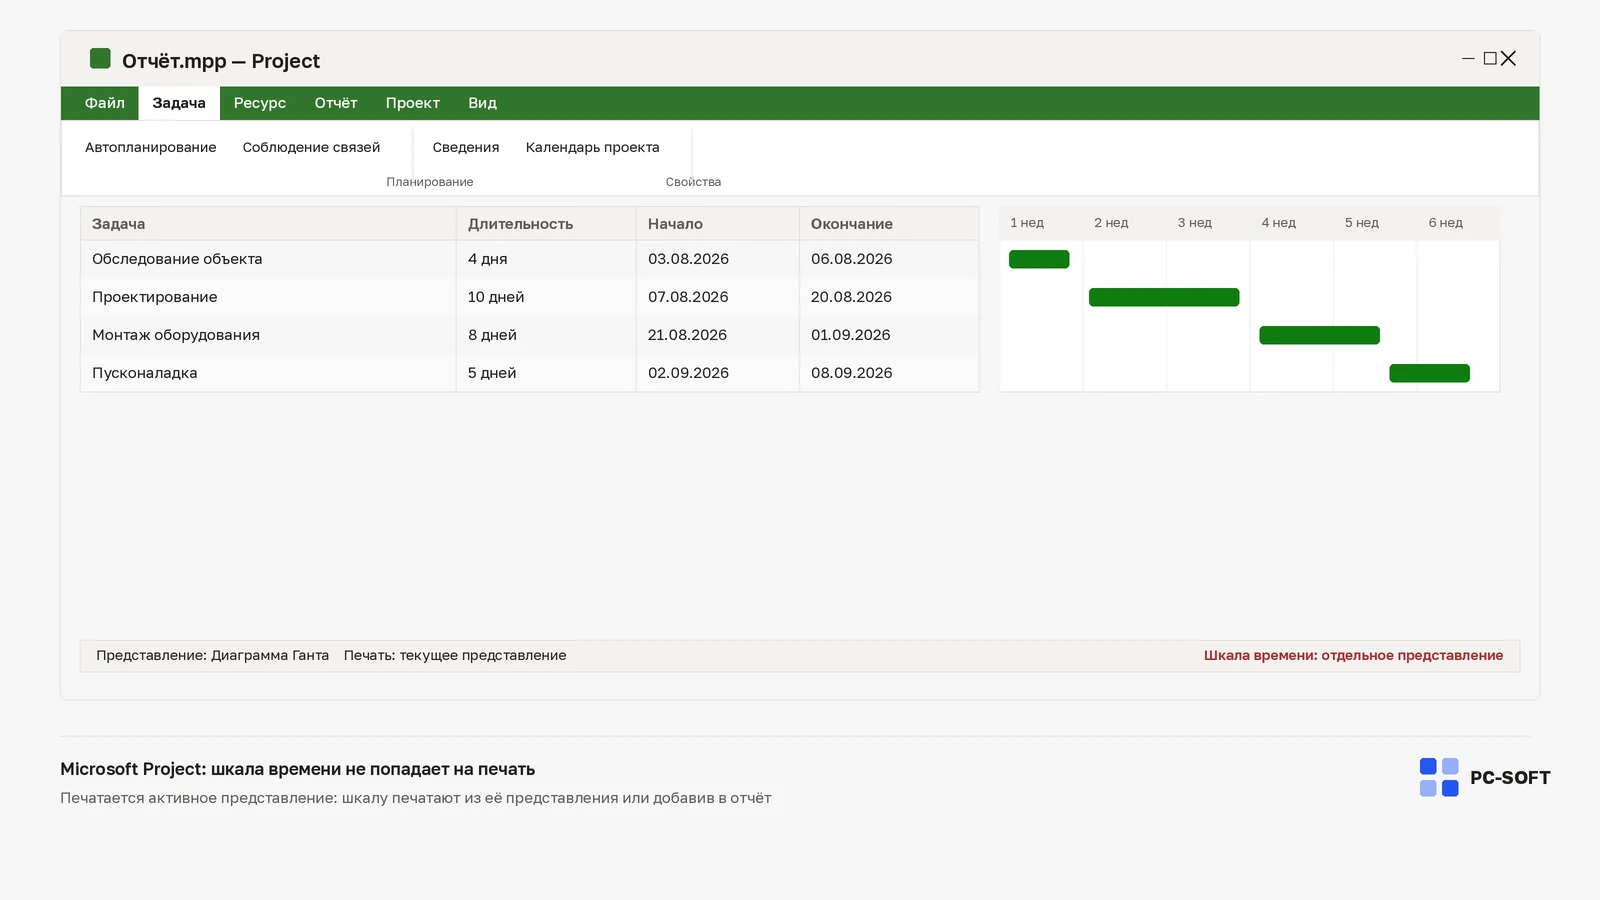Image resolution: width=1600 pixels, height=900 pixels.
Task: Click start date 02.09.2026
Action: [x=718, y=373]
